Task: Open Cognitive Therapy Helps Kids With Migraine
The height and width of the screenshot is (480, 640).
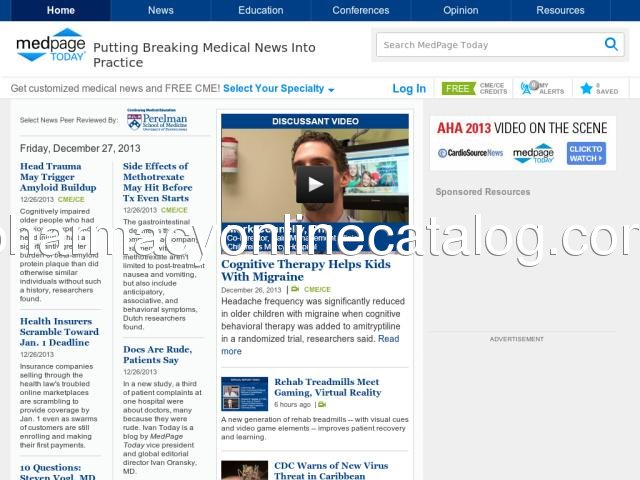Action: 306,270
